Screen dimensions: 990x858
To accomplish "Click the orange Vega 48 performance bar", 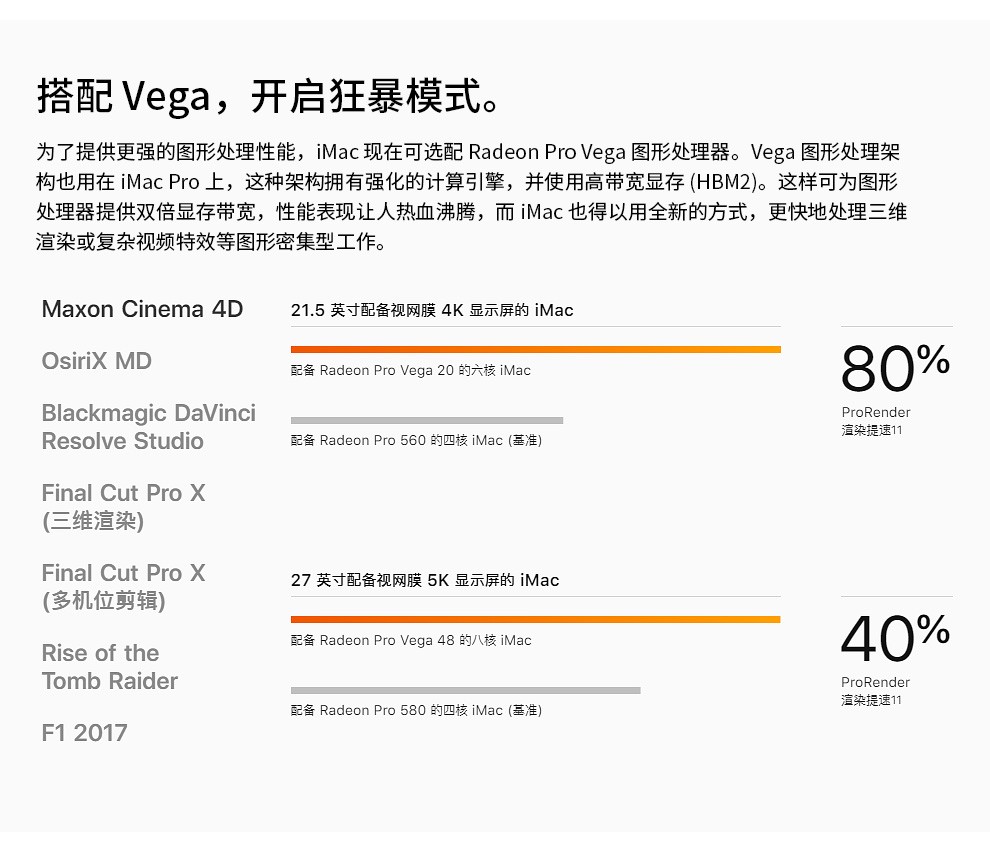I will (x=535, y=619).
